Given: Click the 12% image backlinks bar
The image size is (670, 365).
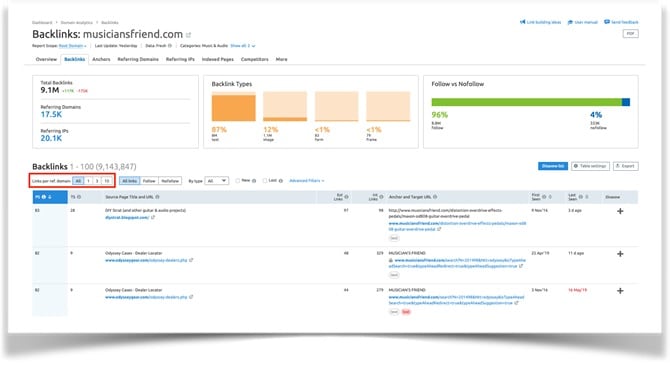Looking at the screenshot, I should tap(285, 107).
